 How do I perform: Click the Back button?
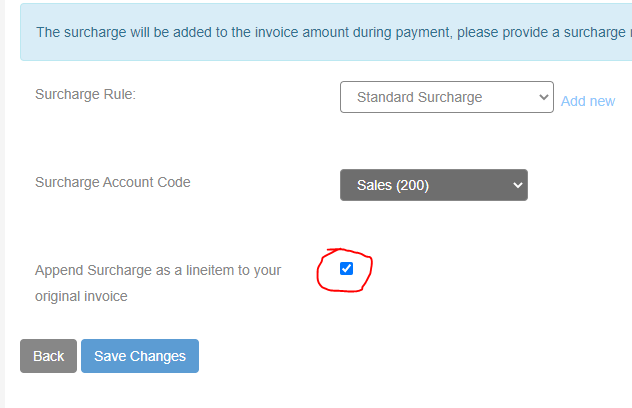pyautogui.click(x=48, y=356)
